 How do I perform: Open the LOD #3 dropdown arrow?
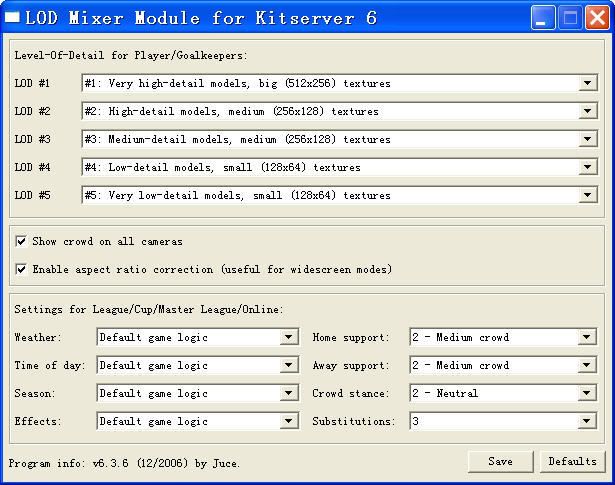tap(587, 139)
